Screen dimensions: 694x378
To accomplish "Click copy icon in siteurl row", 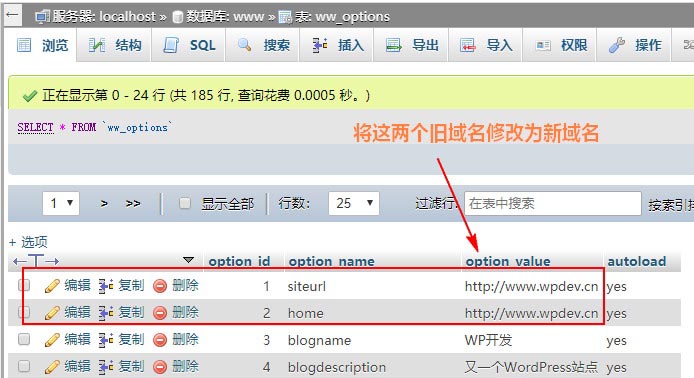I will coord(106,286).
